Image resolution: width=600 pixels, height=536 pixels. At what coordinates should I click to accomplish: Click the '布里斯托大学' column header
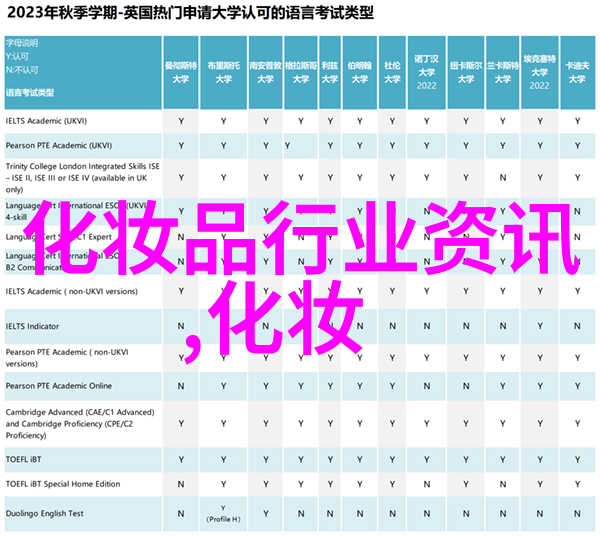point(223,73)
